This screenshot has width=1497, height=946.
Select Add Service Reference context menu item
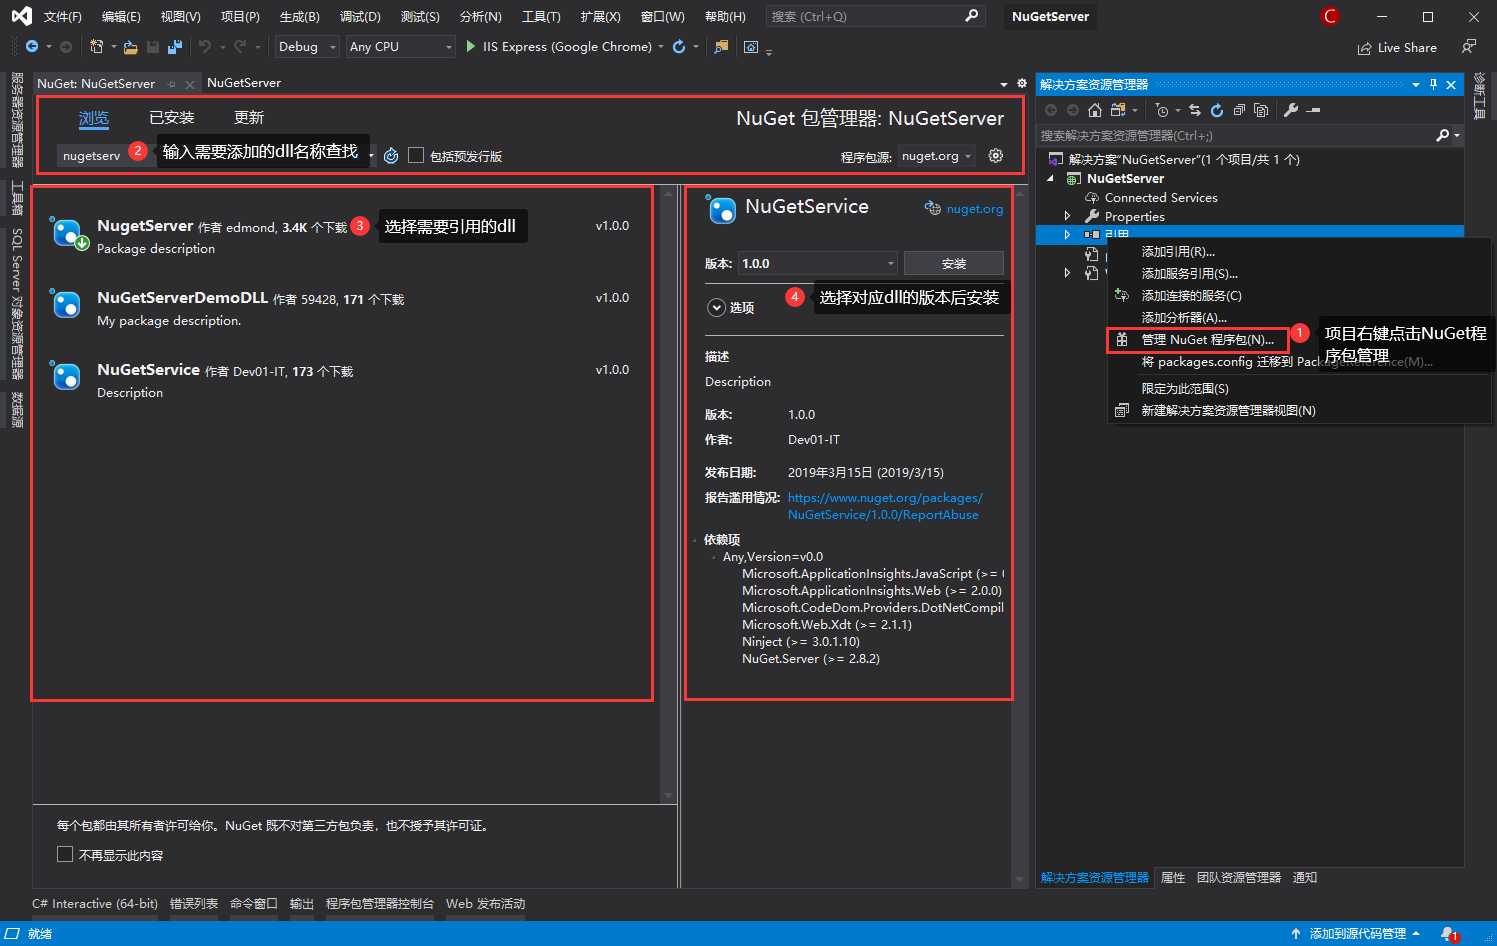(1190, 274)
